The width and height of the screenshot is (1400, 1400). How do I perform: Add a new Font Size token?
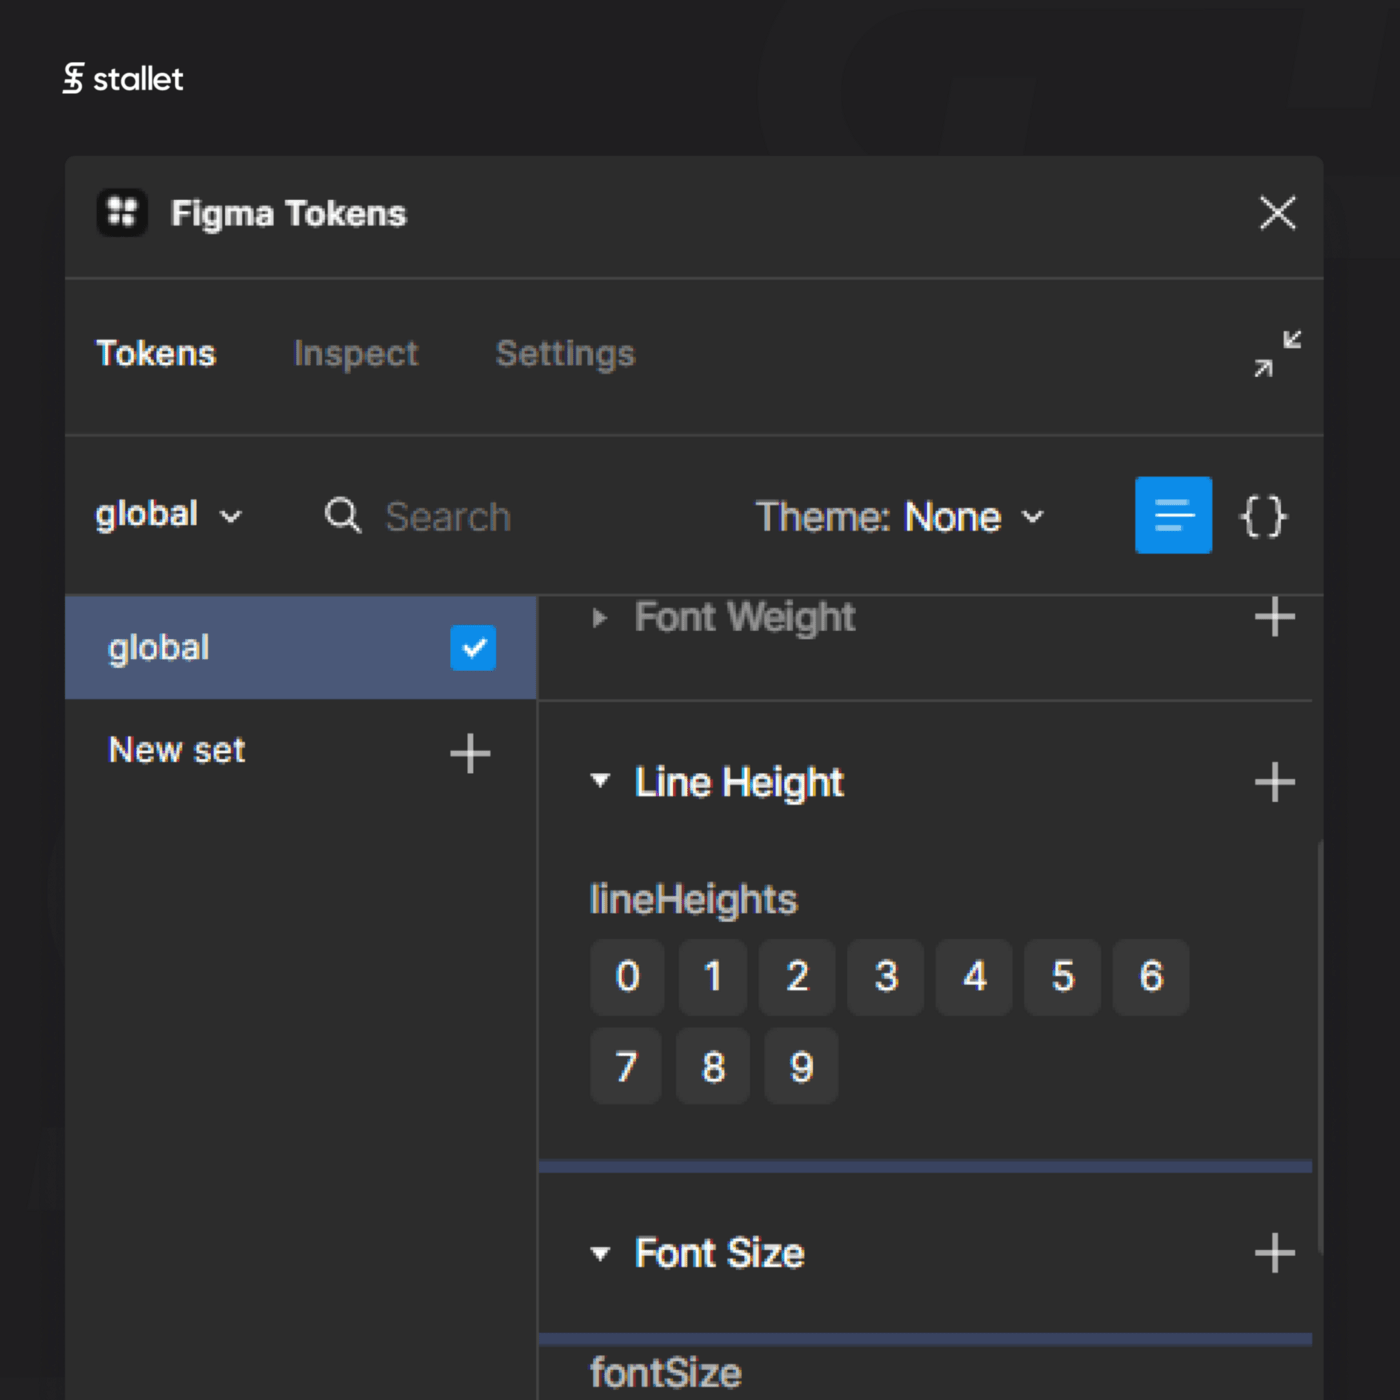(x=1275, y=1253)
